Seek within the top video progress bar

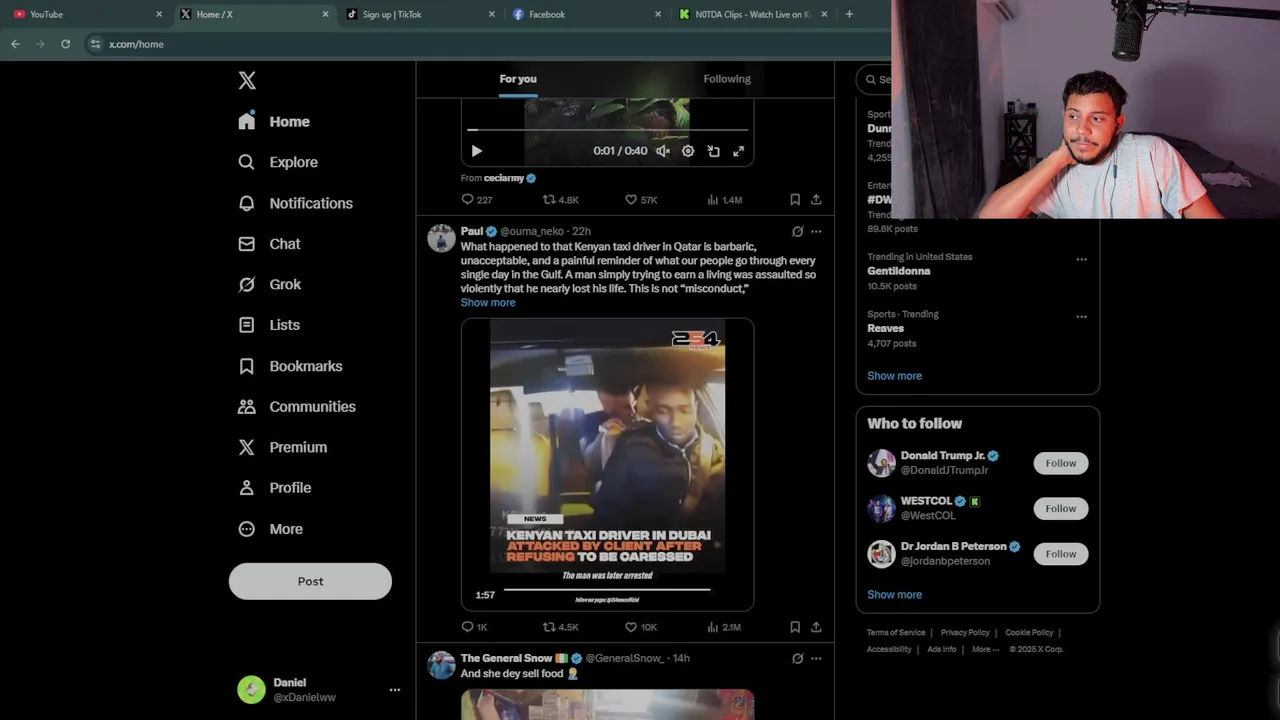[607, 130]
